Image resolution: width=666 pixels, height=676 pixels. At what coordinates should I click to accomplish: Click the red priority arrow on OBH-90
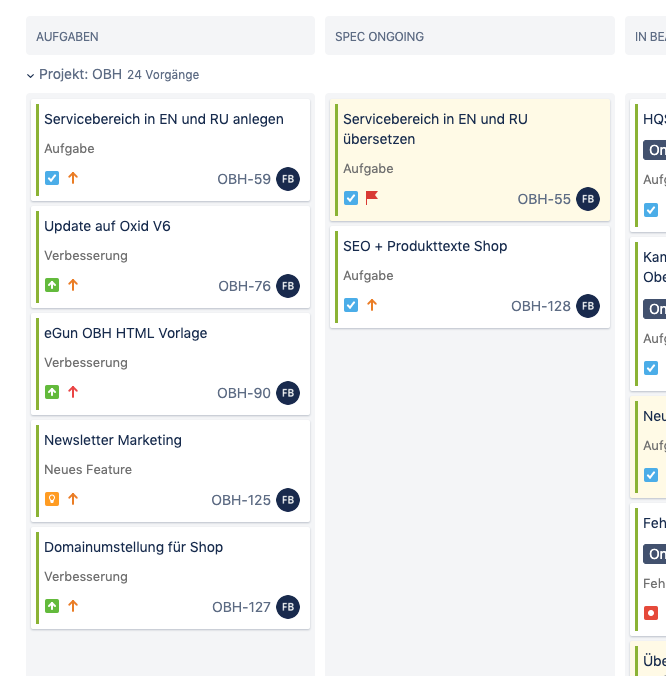[x=73, y=392]
